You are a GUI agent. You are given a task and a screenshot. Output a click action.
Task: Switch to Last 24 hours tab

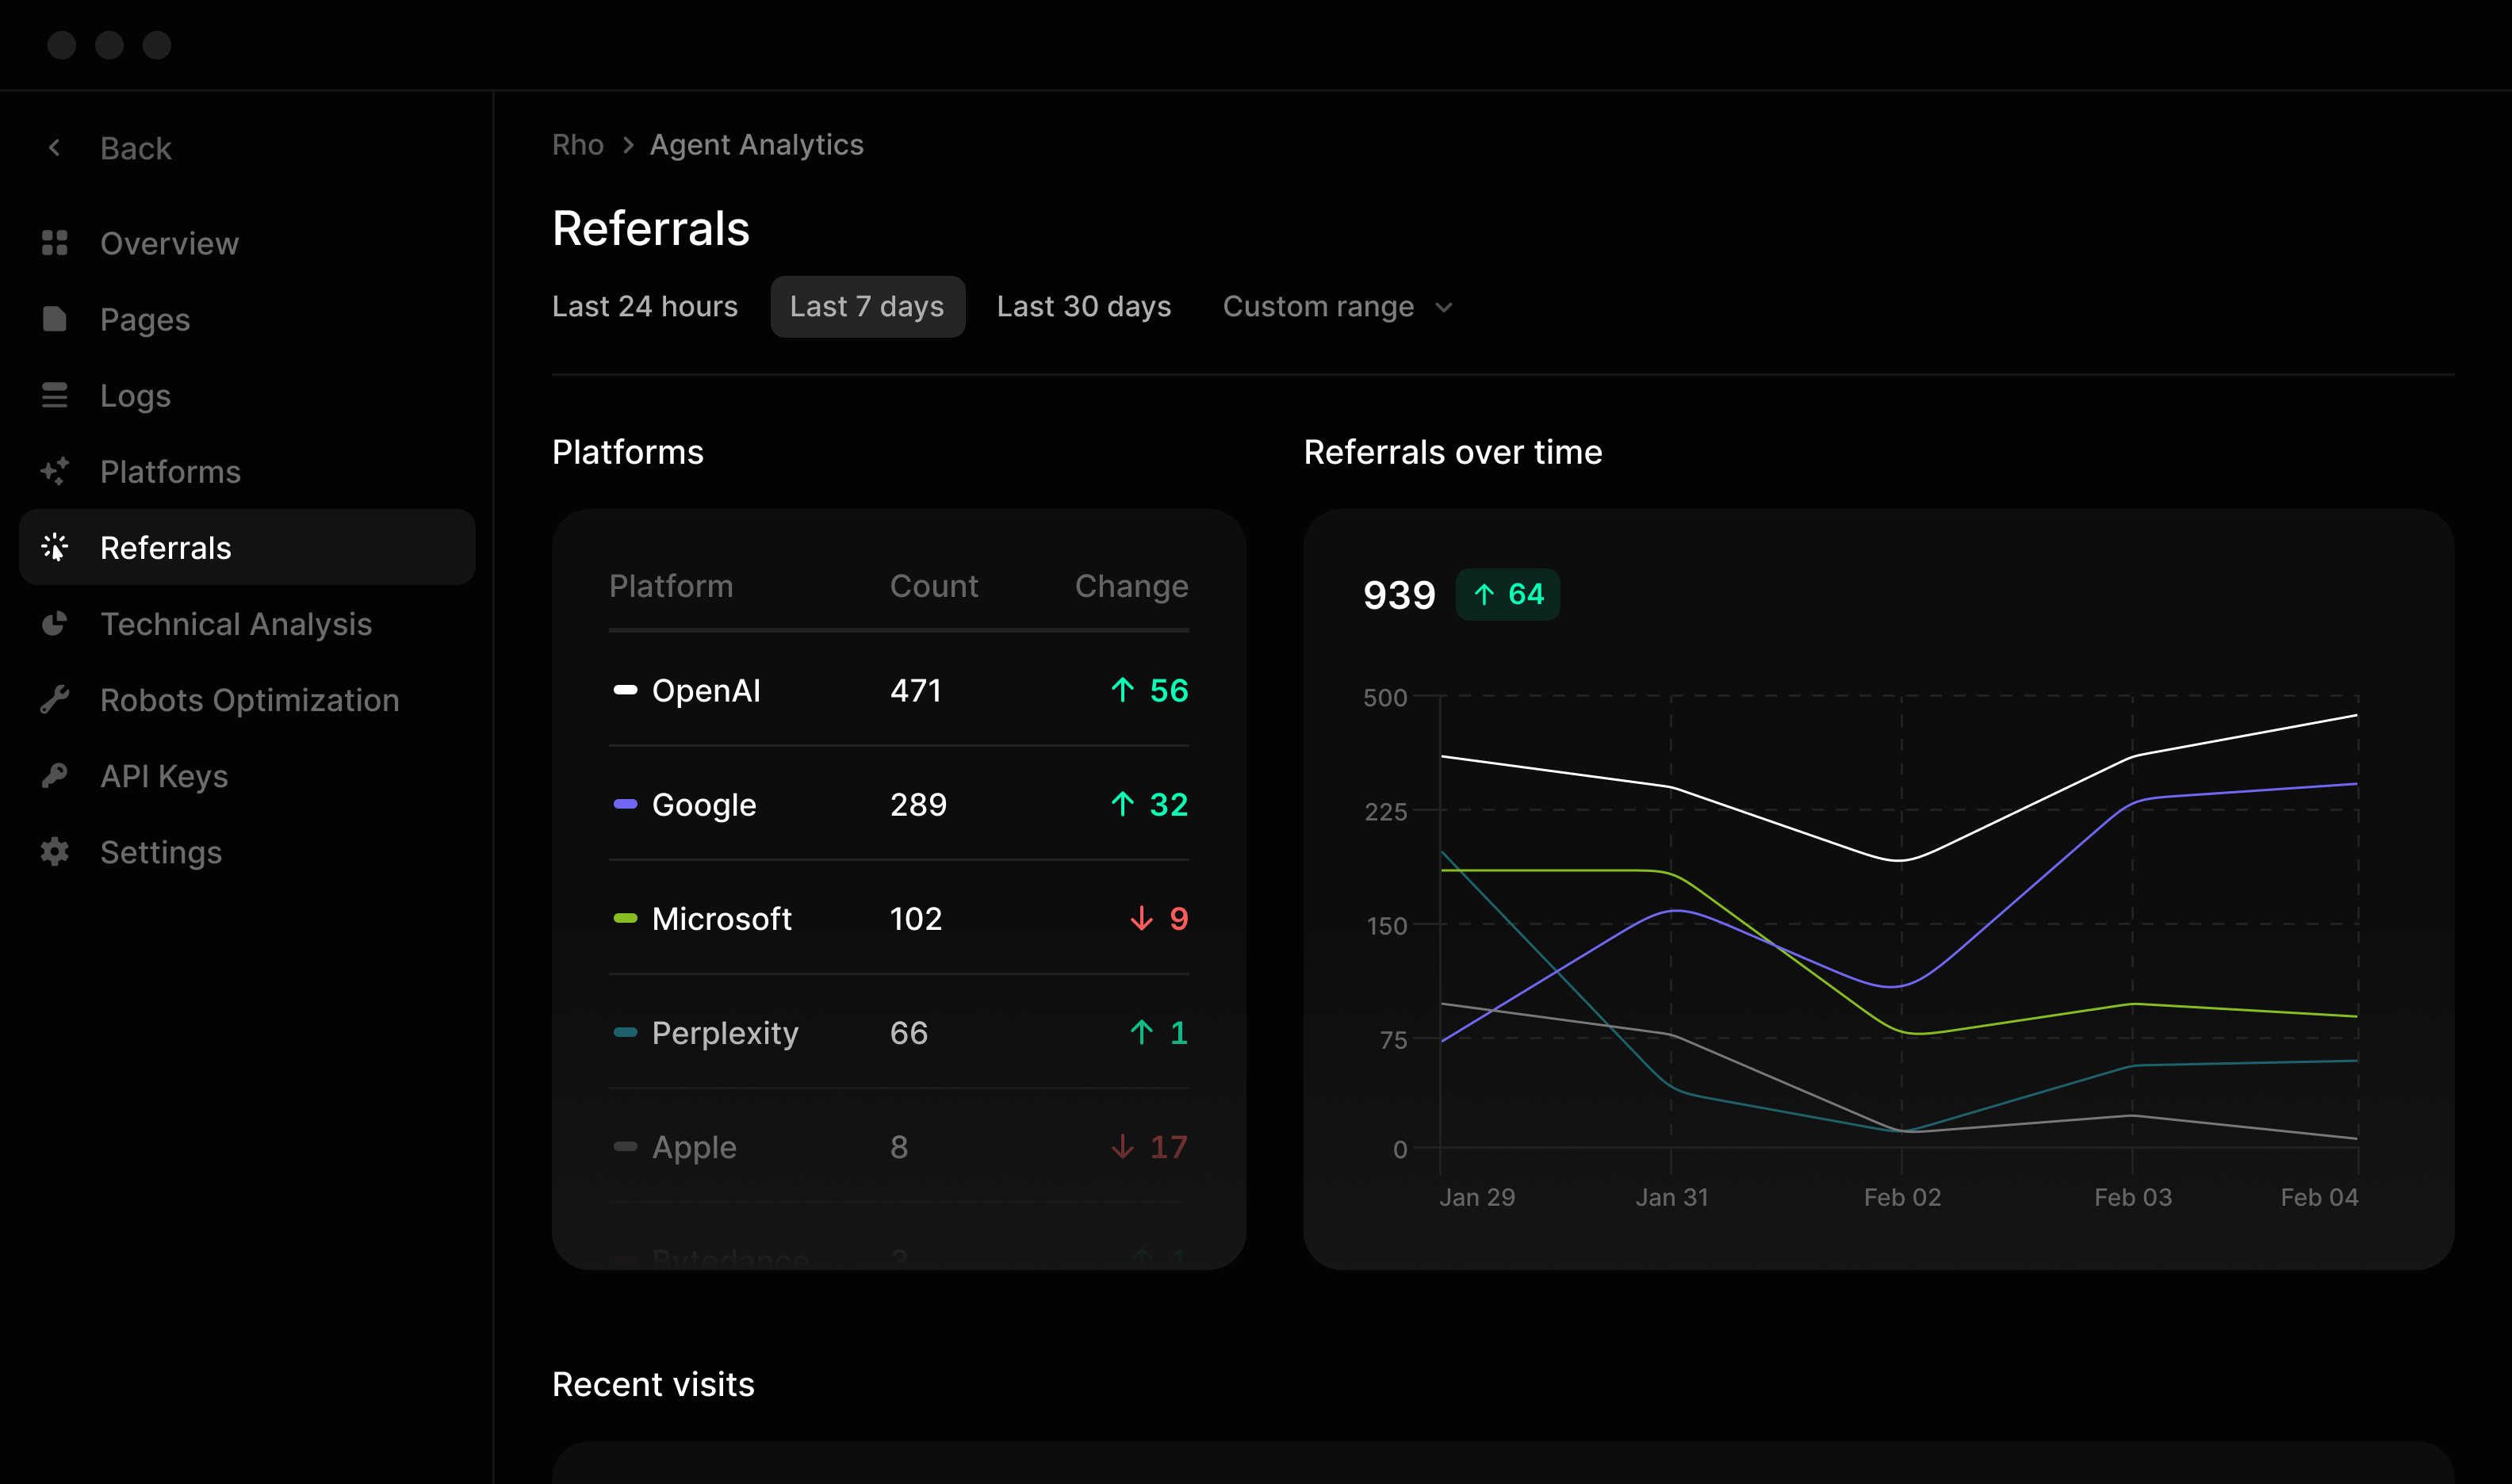click(x=645, y=306)
